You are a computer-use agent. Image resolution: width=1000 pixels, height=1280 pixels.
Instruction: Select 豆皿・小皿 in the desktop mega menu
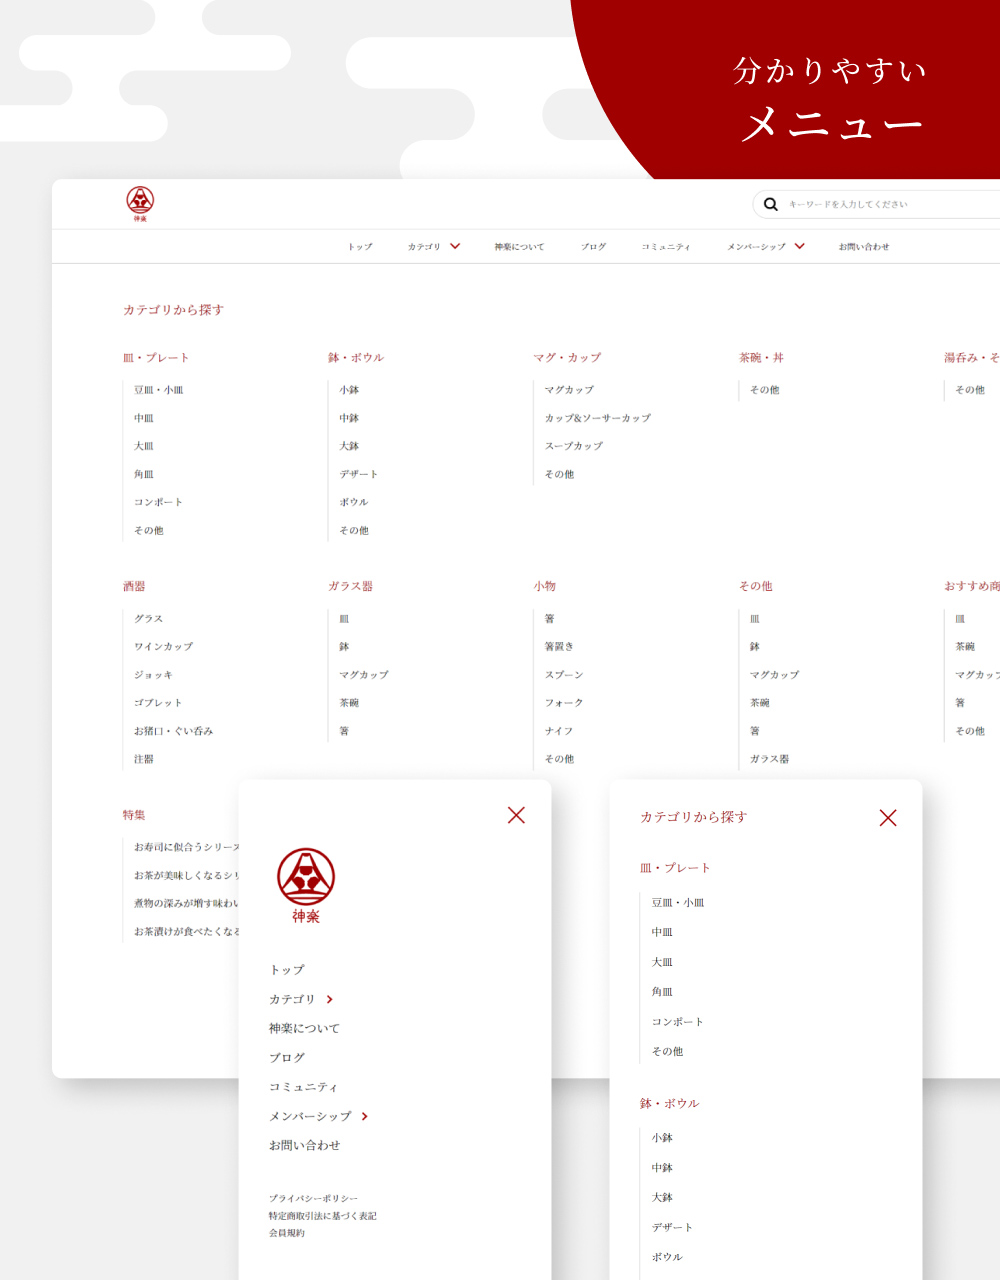pyautogui.click(x=159, y=390)
